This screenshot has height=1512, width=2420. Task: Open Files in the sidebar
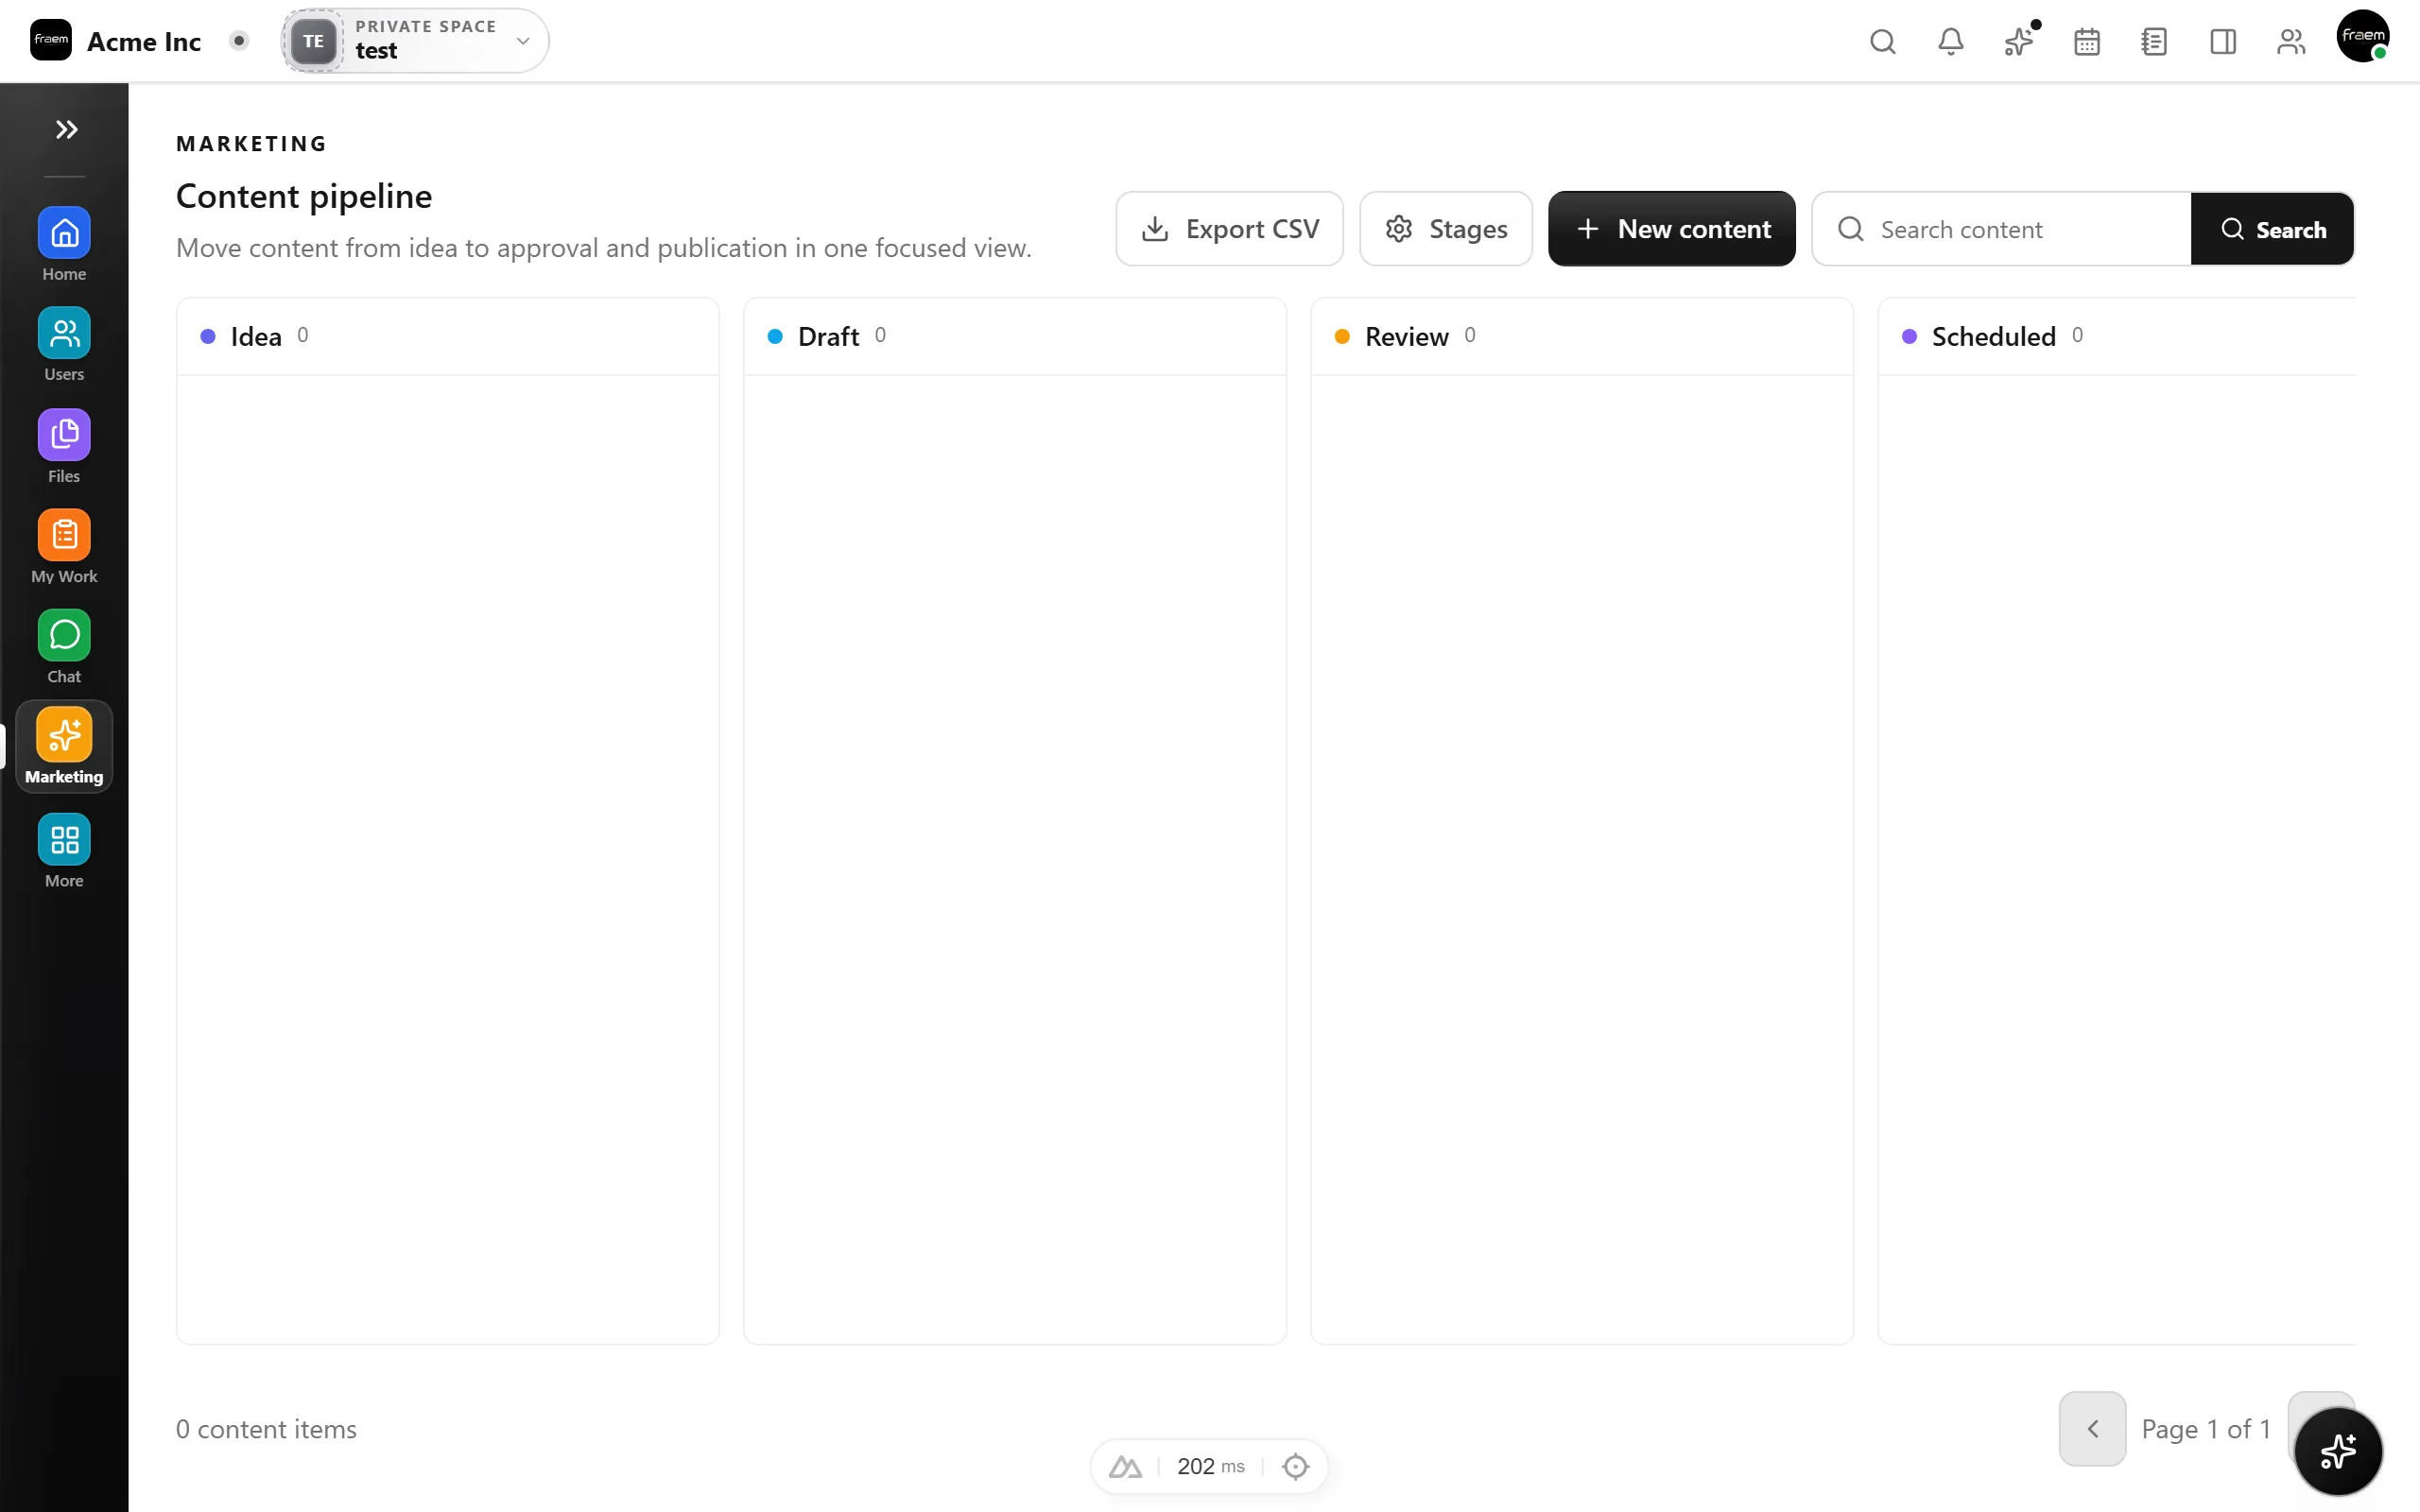click(x=64, y=447)
